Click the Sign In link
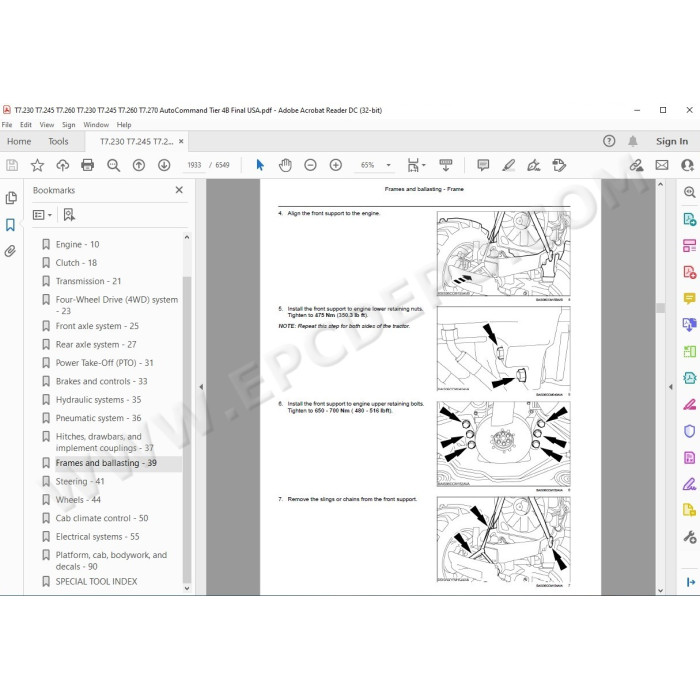The width and height of the screenshot is (700, 700). point(671,142)
